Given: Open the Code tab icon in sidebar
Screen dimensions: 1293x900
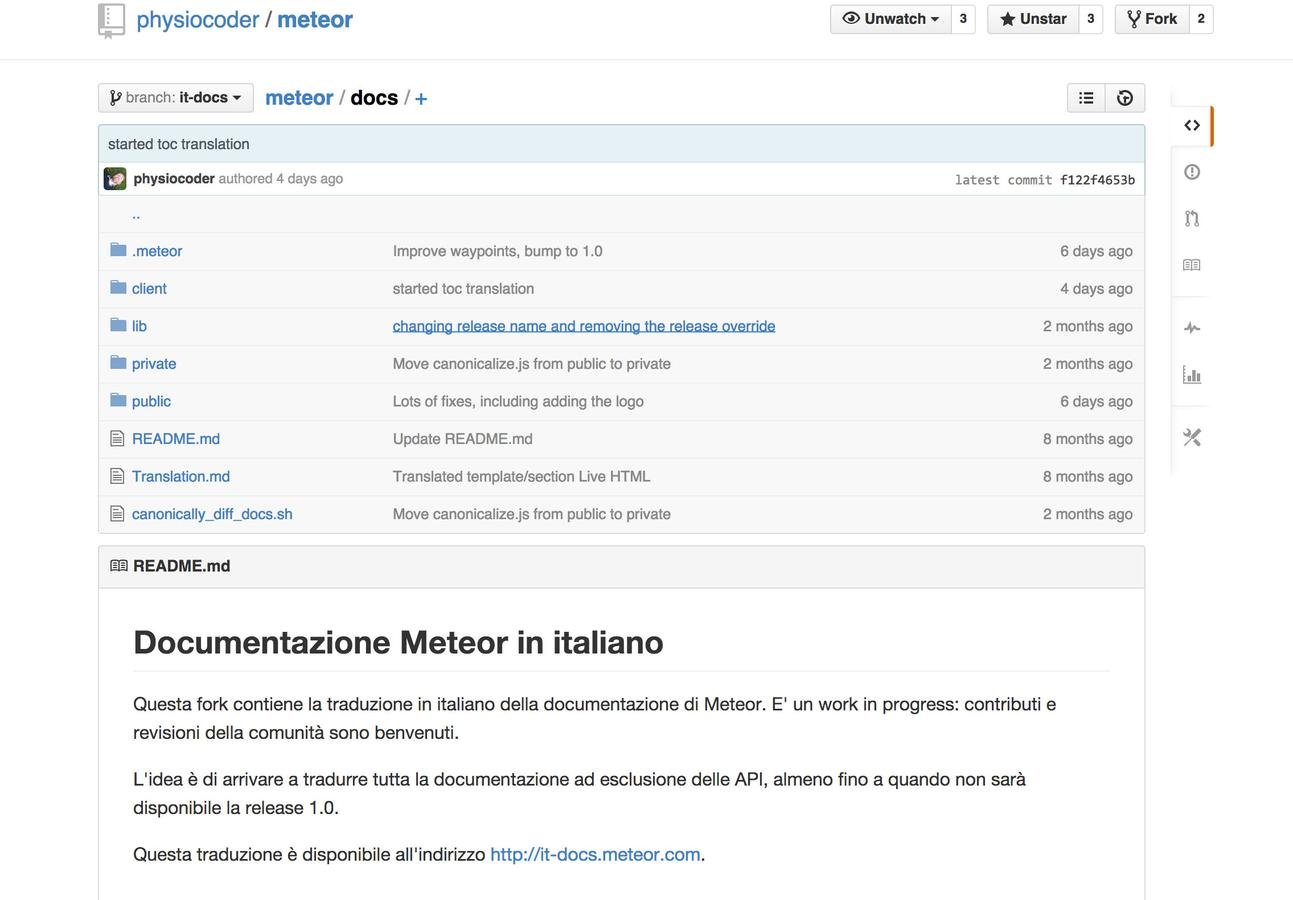Looking at the screenshot, I should click(x=1192, y=125).
